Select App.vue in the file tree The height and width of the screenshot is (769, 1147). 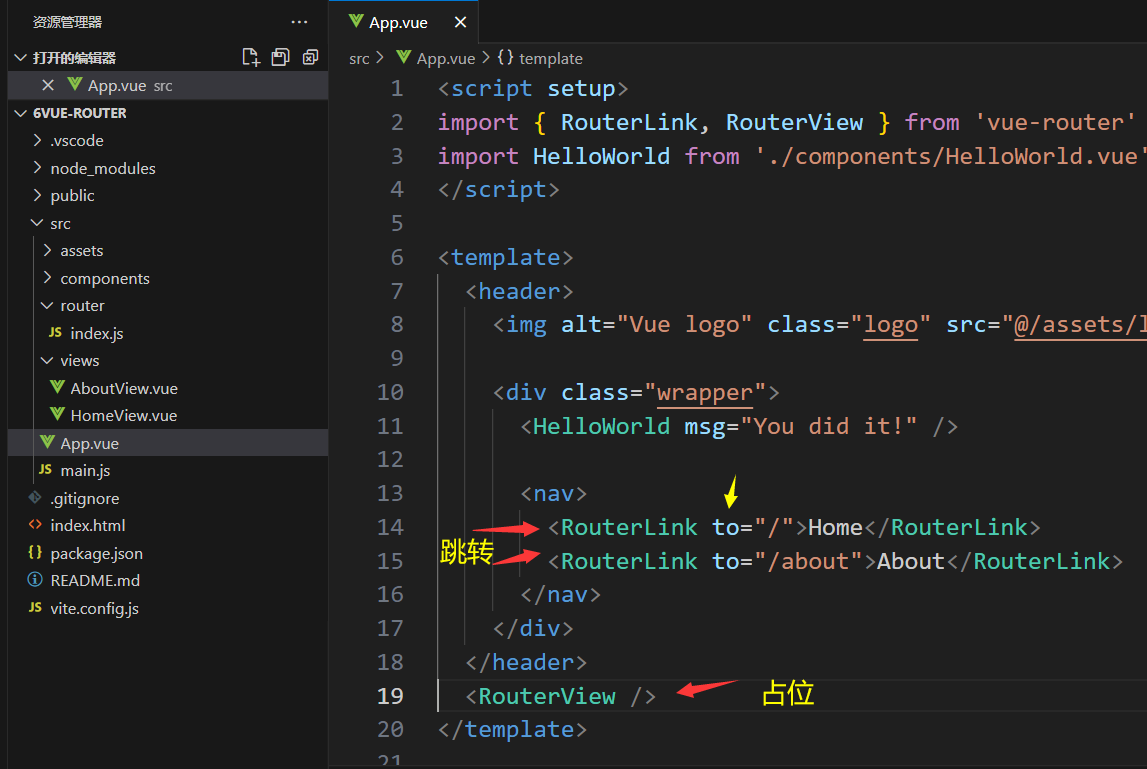(x=168, y=443)
